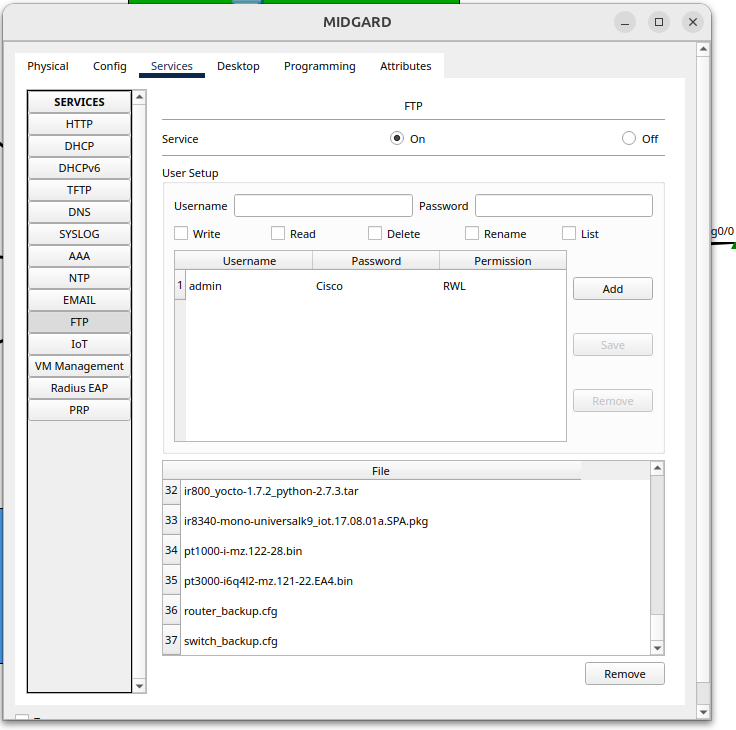Viewport: 736px width, 730px height.
Task: Click Add to create FTP user
Action: tap(613, 289)
